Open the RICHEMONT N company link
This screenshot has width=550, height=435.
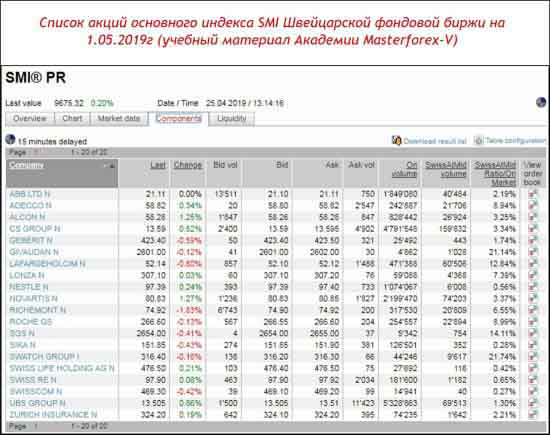click(38, 310)
